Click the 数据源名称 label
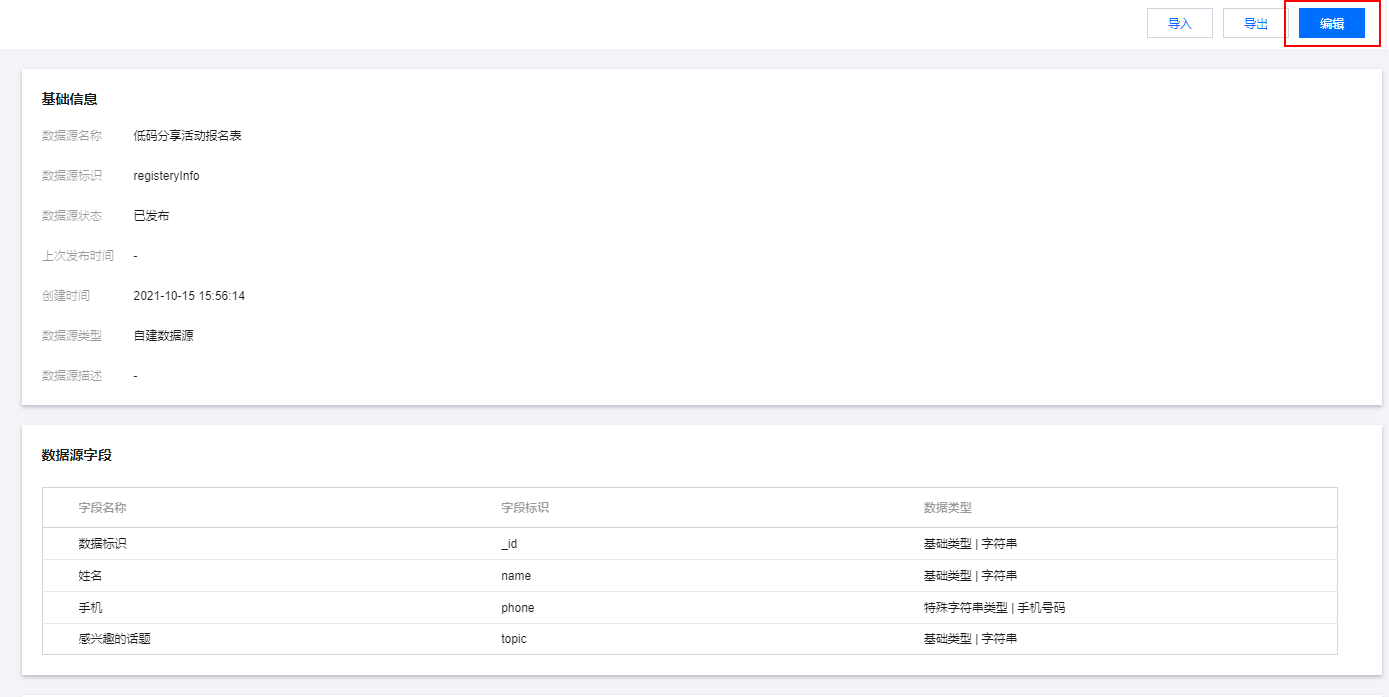 coord(72,135)
